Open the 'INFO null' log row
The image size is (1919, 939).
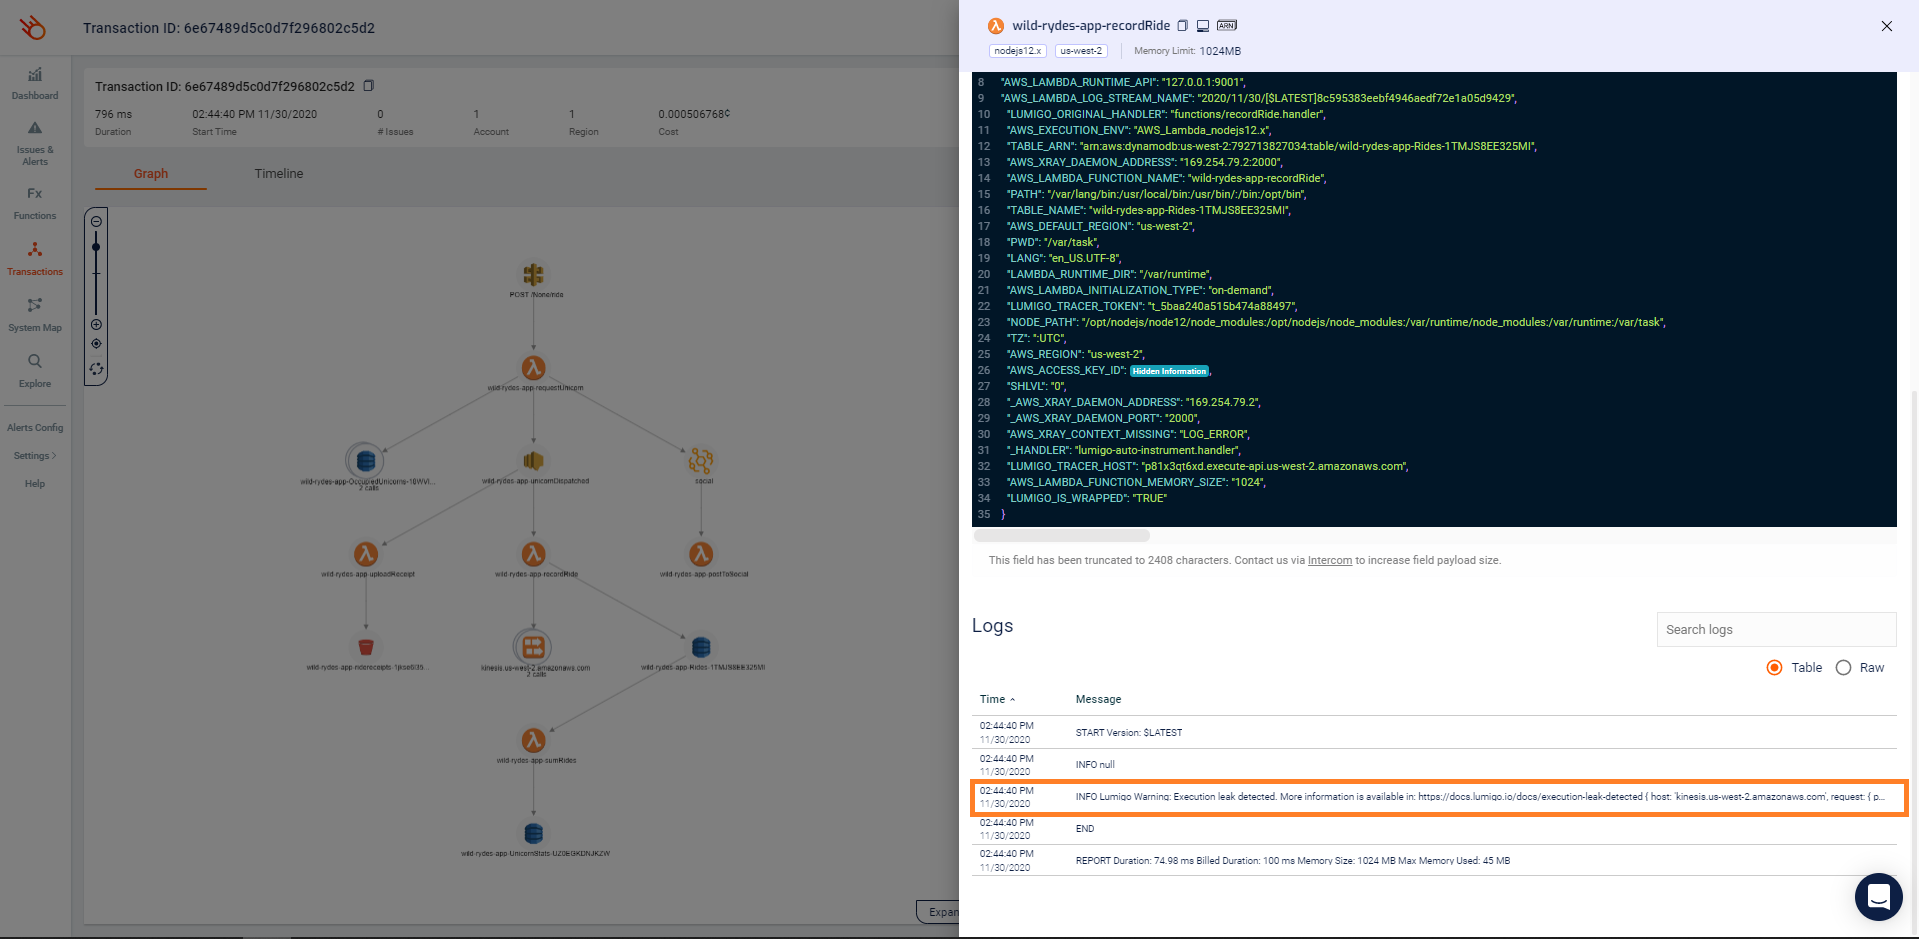(x=1434, y=764)
